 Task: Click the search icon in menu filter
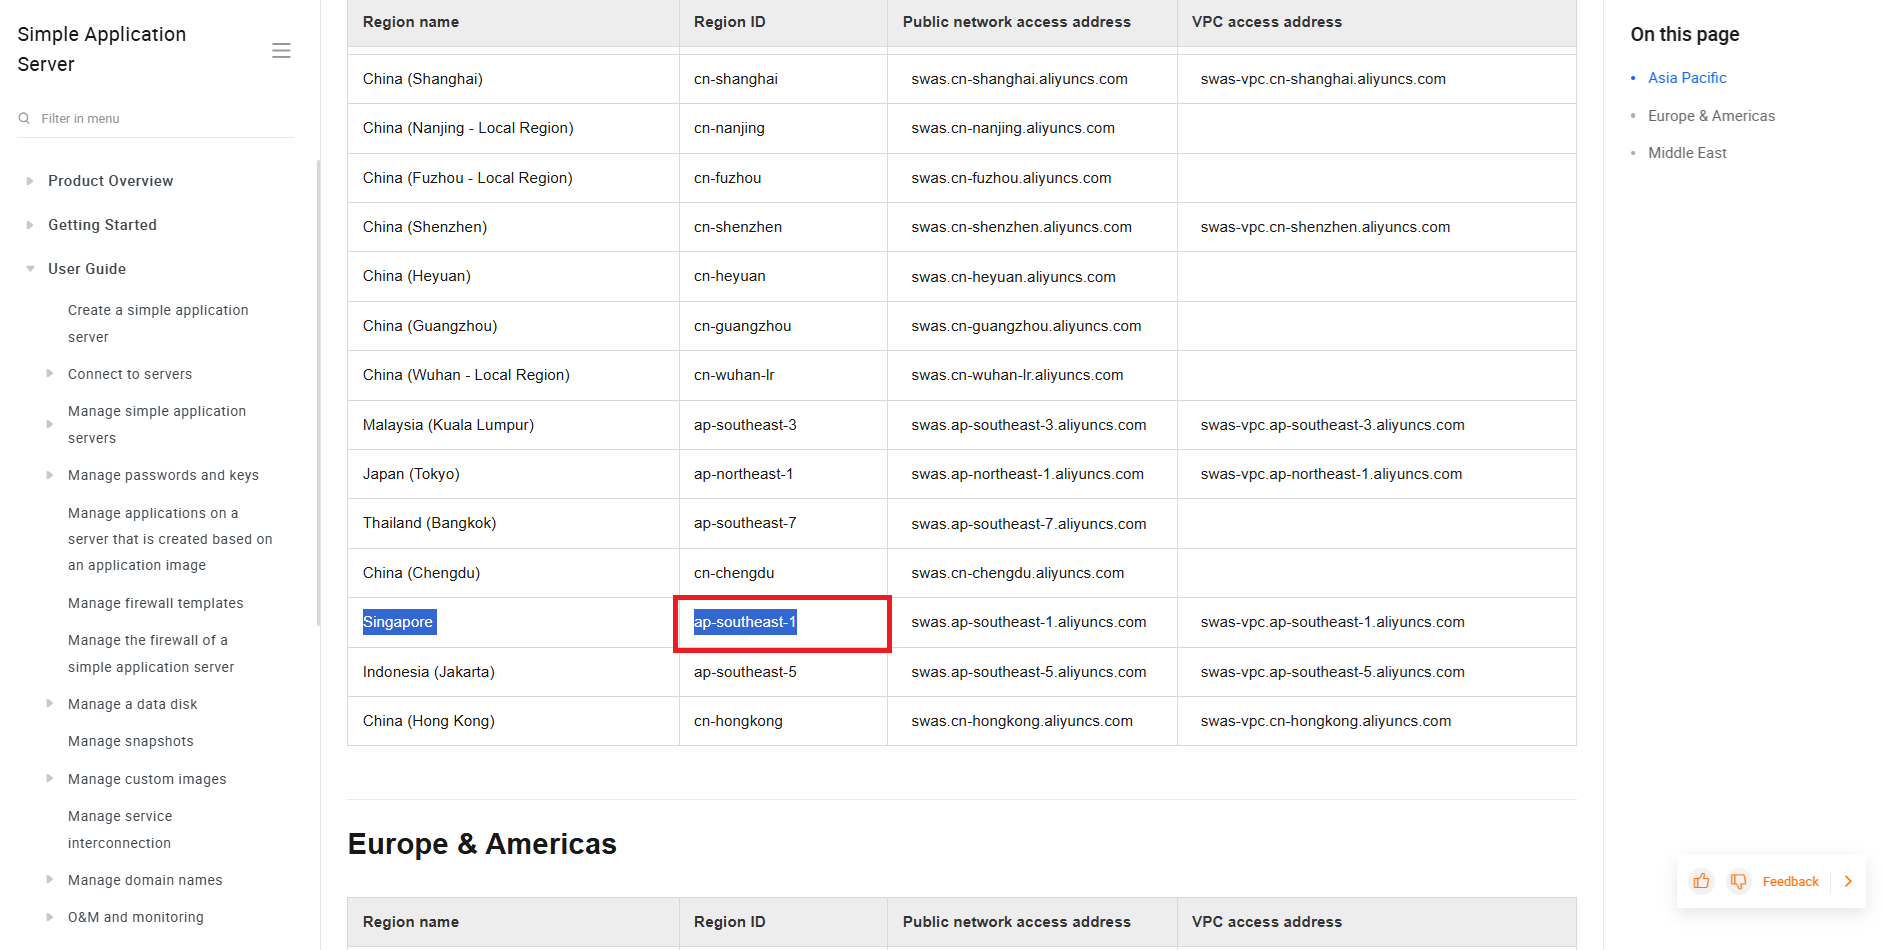coord(24,118)
